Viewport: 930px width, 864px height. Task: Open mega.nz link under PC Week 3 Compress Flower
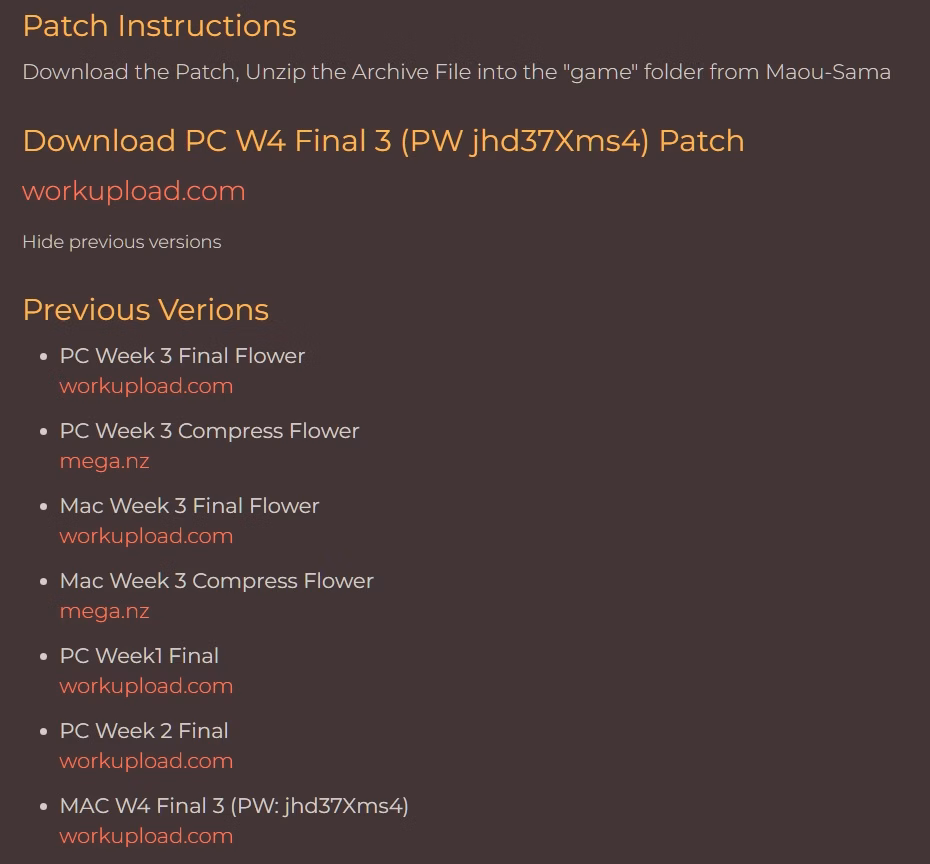104,461
